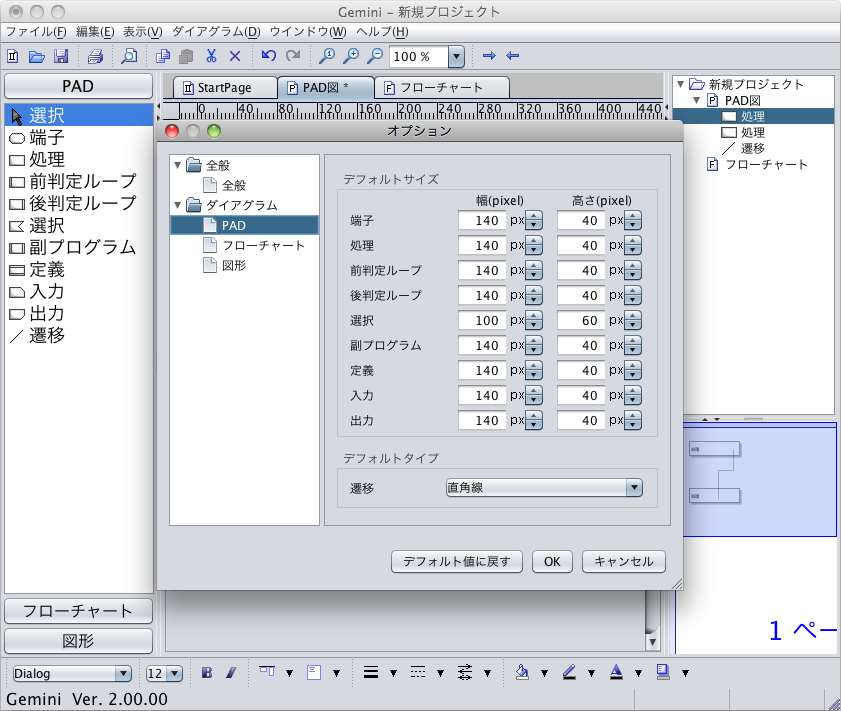Viewport: 841px width, 711px height.
Task: Open the font size 12 dropdown
Action: click(x=174, y=673)
